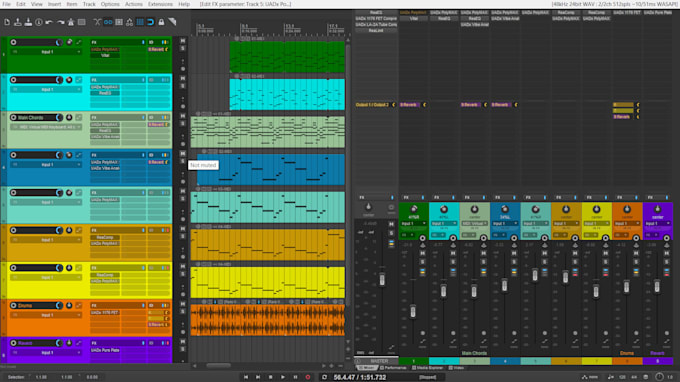The height and width of the screenshot is (382, 680).
Task: Click Go to start in transport bar
Action: coord(246,377)
